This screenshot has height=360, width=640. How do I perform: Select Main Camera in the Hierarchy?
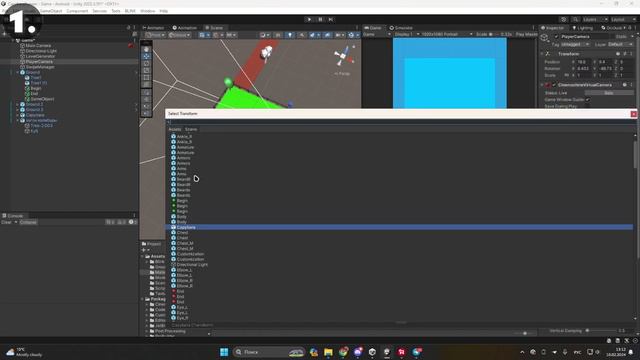click(x=38, y=46)
